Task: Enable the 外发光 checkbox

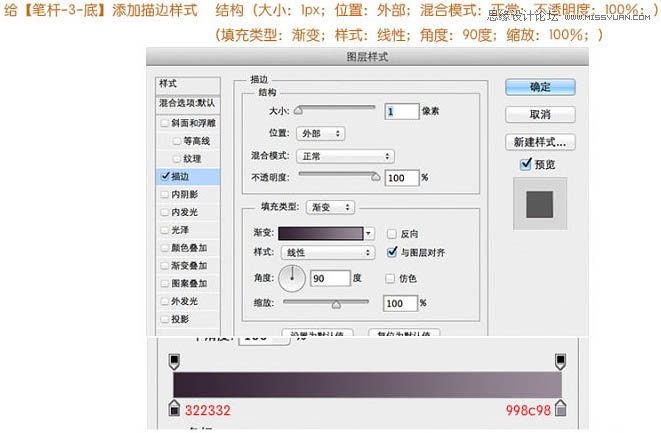Action: point(164,301)
